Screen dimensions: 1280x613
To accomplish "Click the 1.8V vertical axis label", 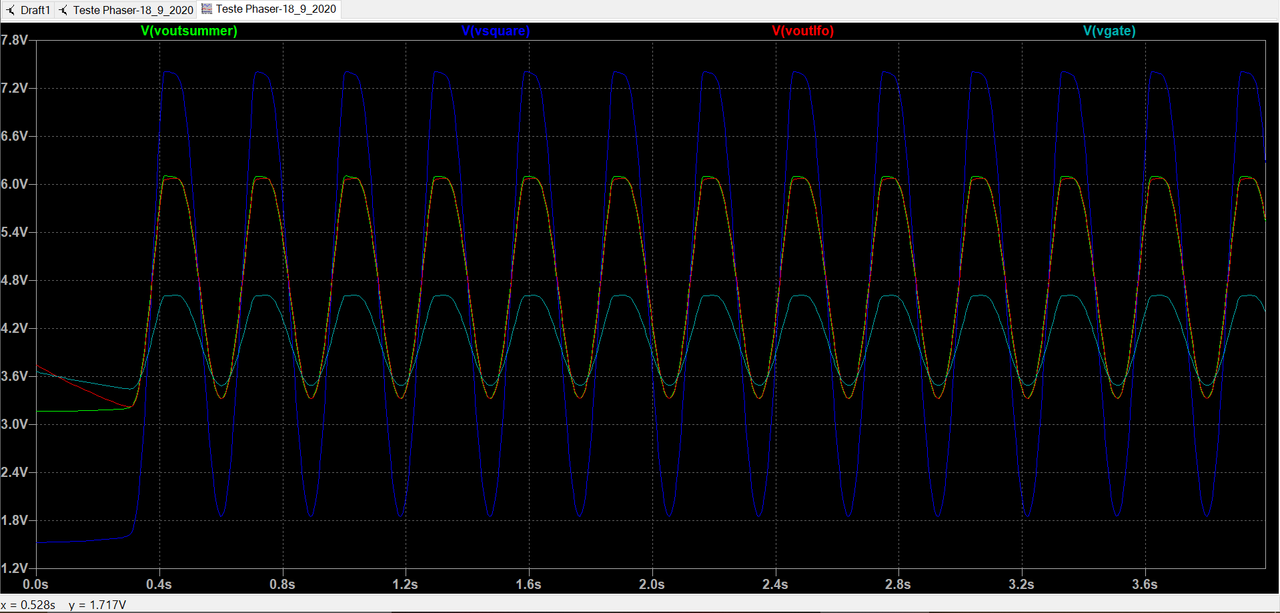I will point(15,520).
